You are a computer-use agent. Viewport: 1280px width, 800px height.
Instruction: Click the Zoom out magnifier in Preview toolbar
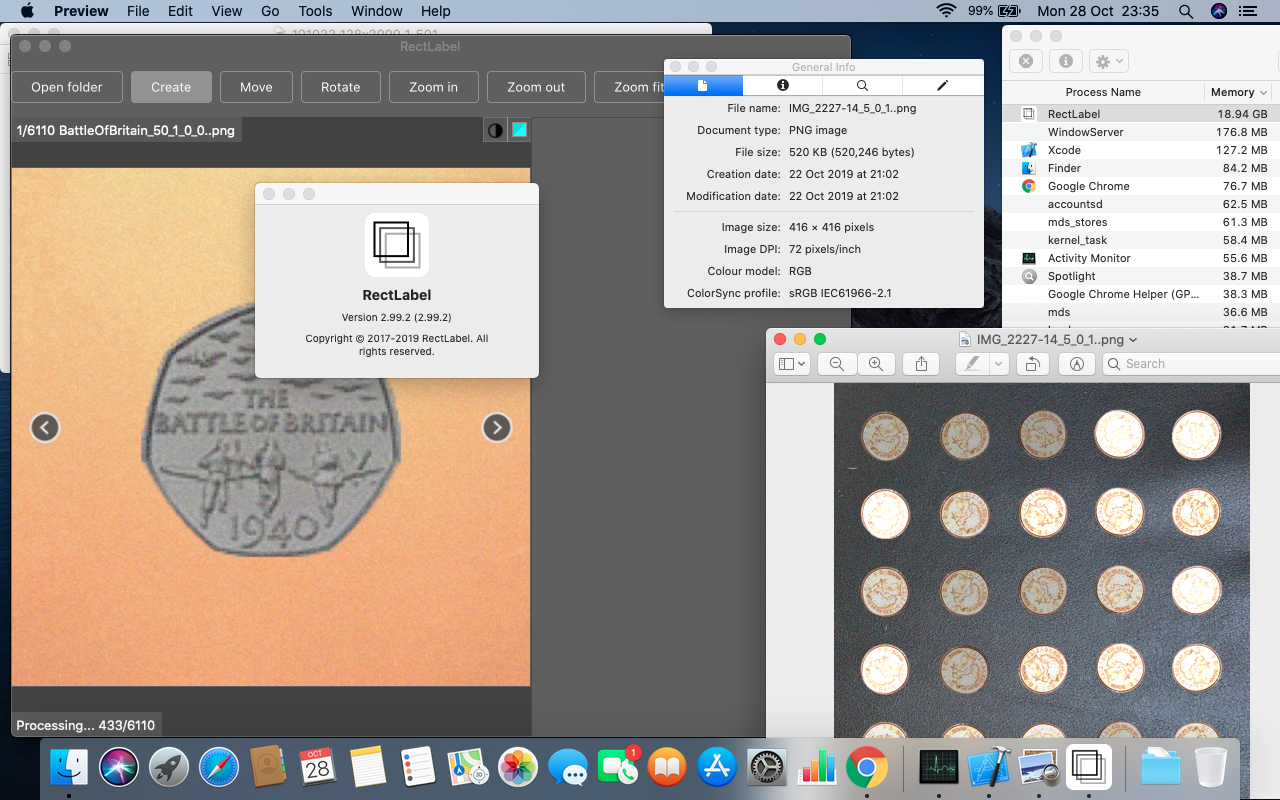pos(837,363)
